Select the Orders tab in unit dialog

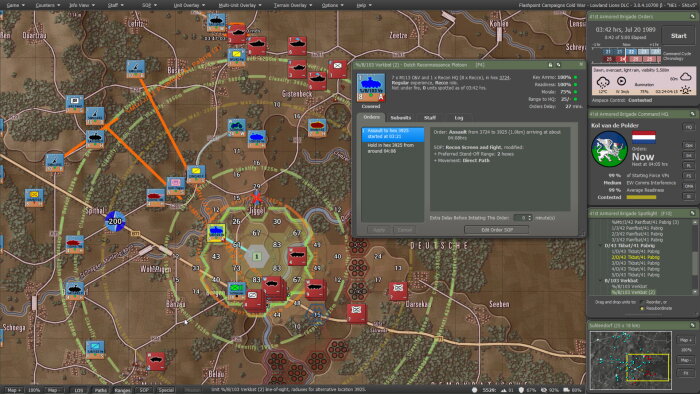click(371, 117)
